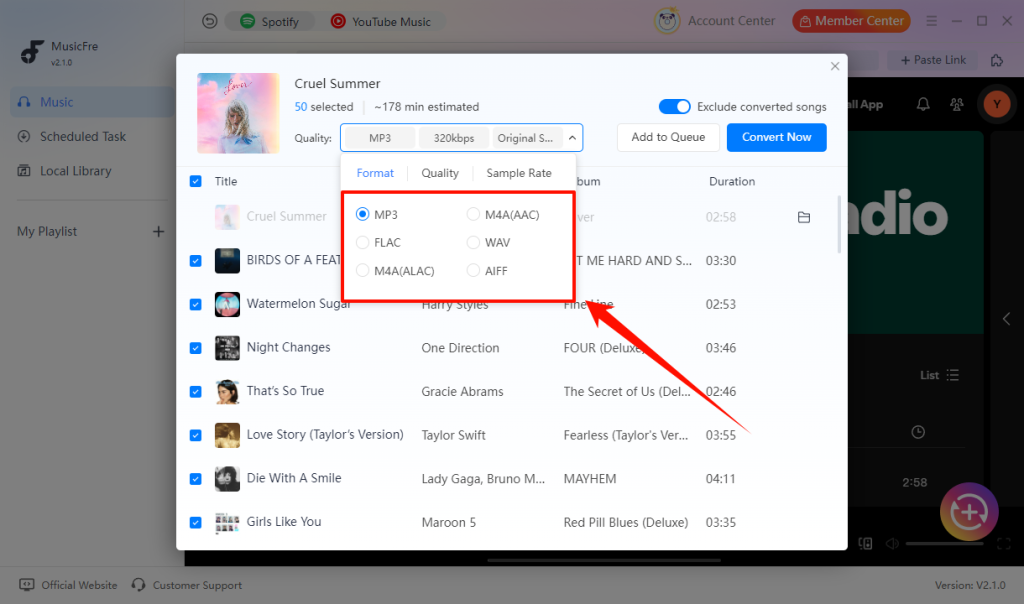1024x604 pixels.
Task: Open the List view dropdown in Spotify panel
Action: pos(939,375)
